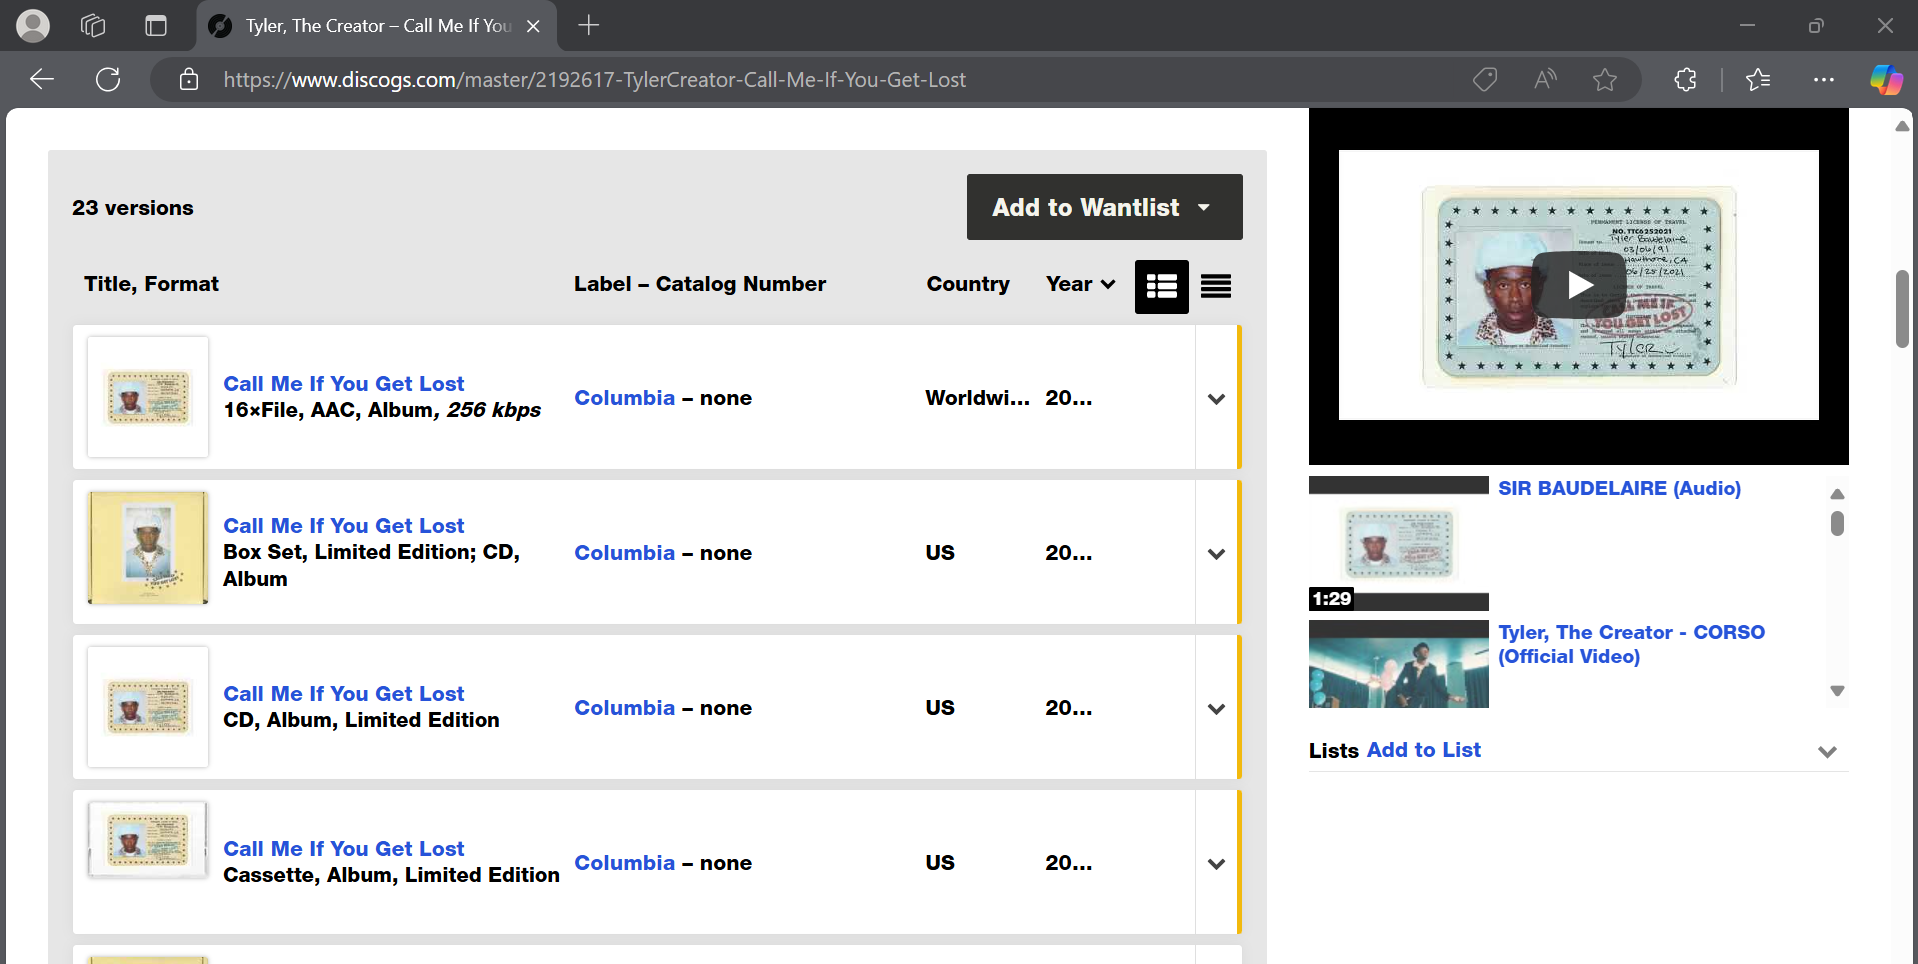The image size is (1918, 964).
Task: Open the 16×File AAC release title link
Action: pos(343,384)
